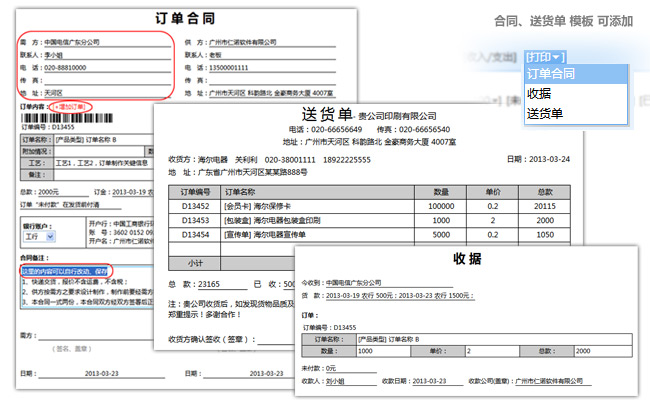The image size is (650, 401).
Task: Click the total amount value 23165
Action: coord(209,284)
